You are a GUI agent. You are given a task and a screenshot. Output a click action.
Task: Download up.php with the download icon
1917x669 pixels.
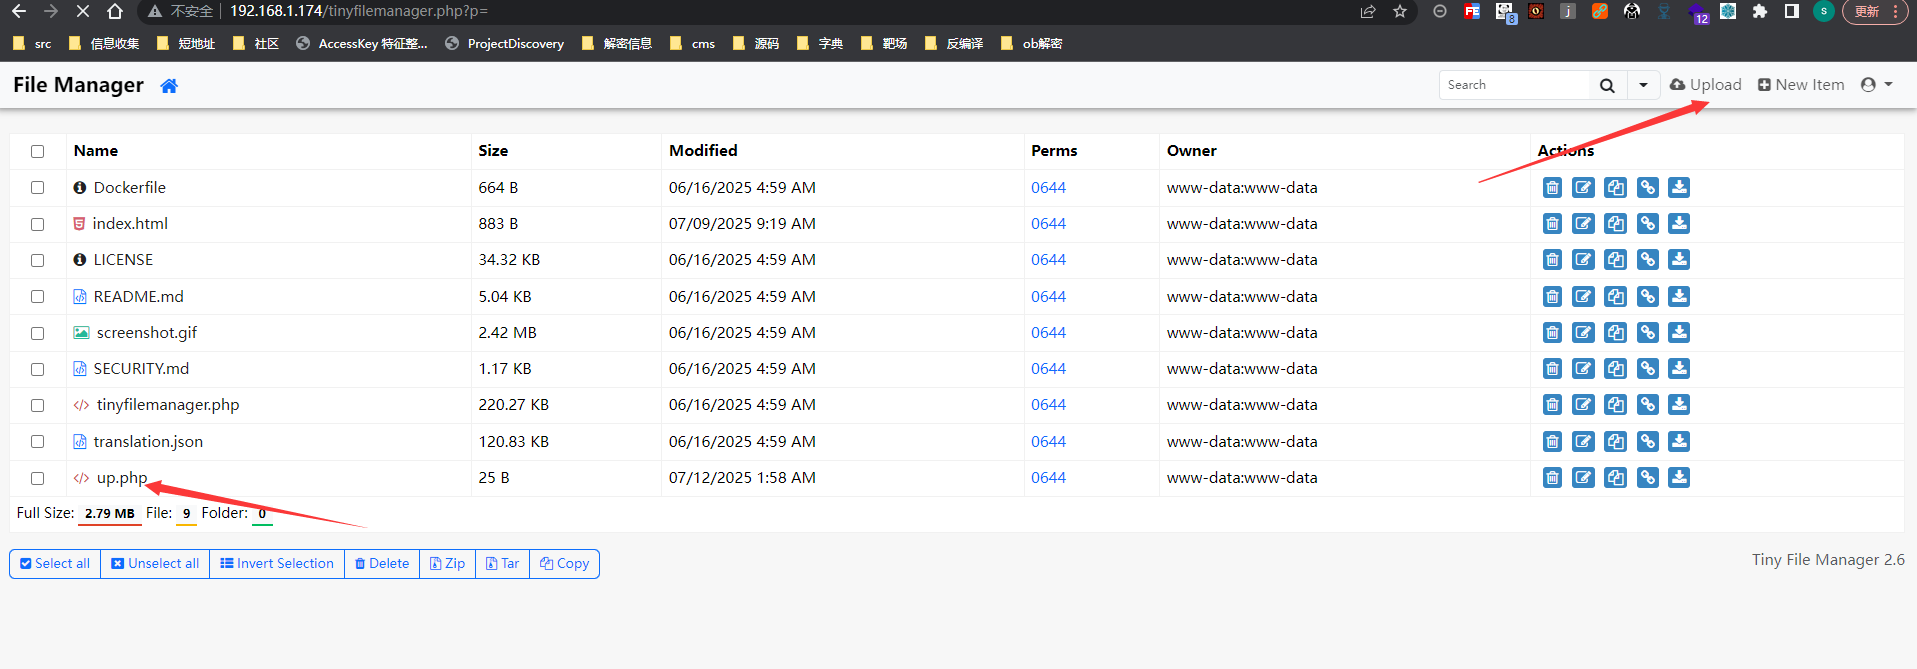tap(1680, 478)
